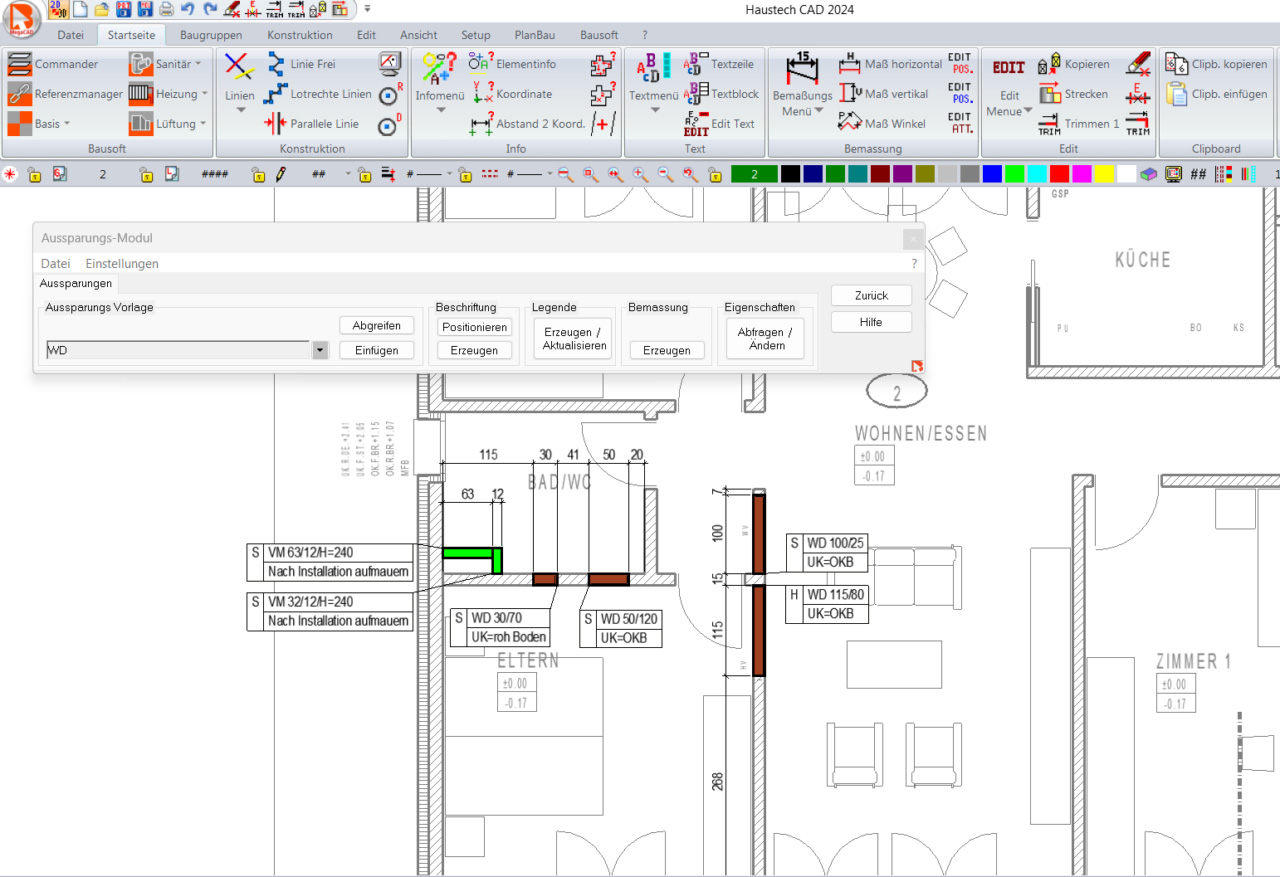Click the Clipb. einfügen icon
The image size is (1280, 877).
(1217, 94)
